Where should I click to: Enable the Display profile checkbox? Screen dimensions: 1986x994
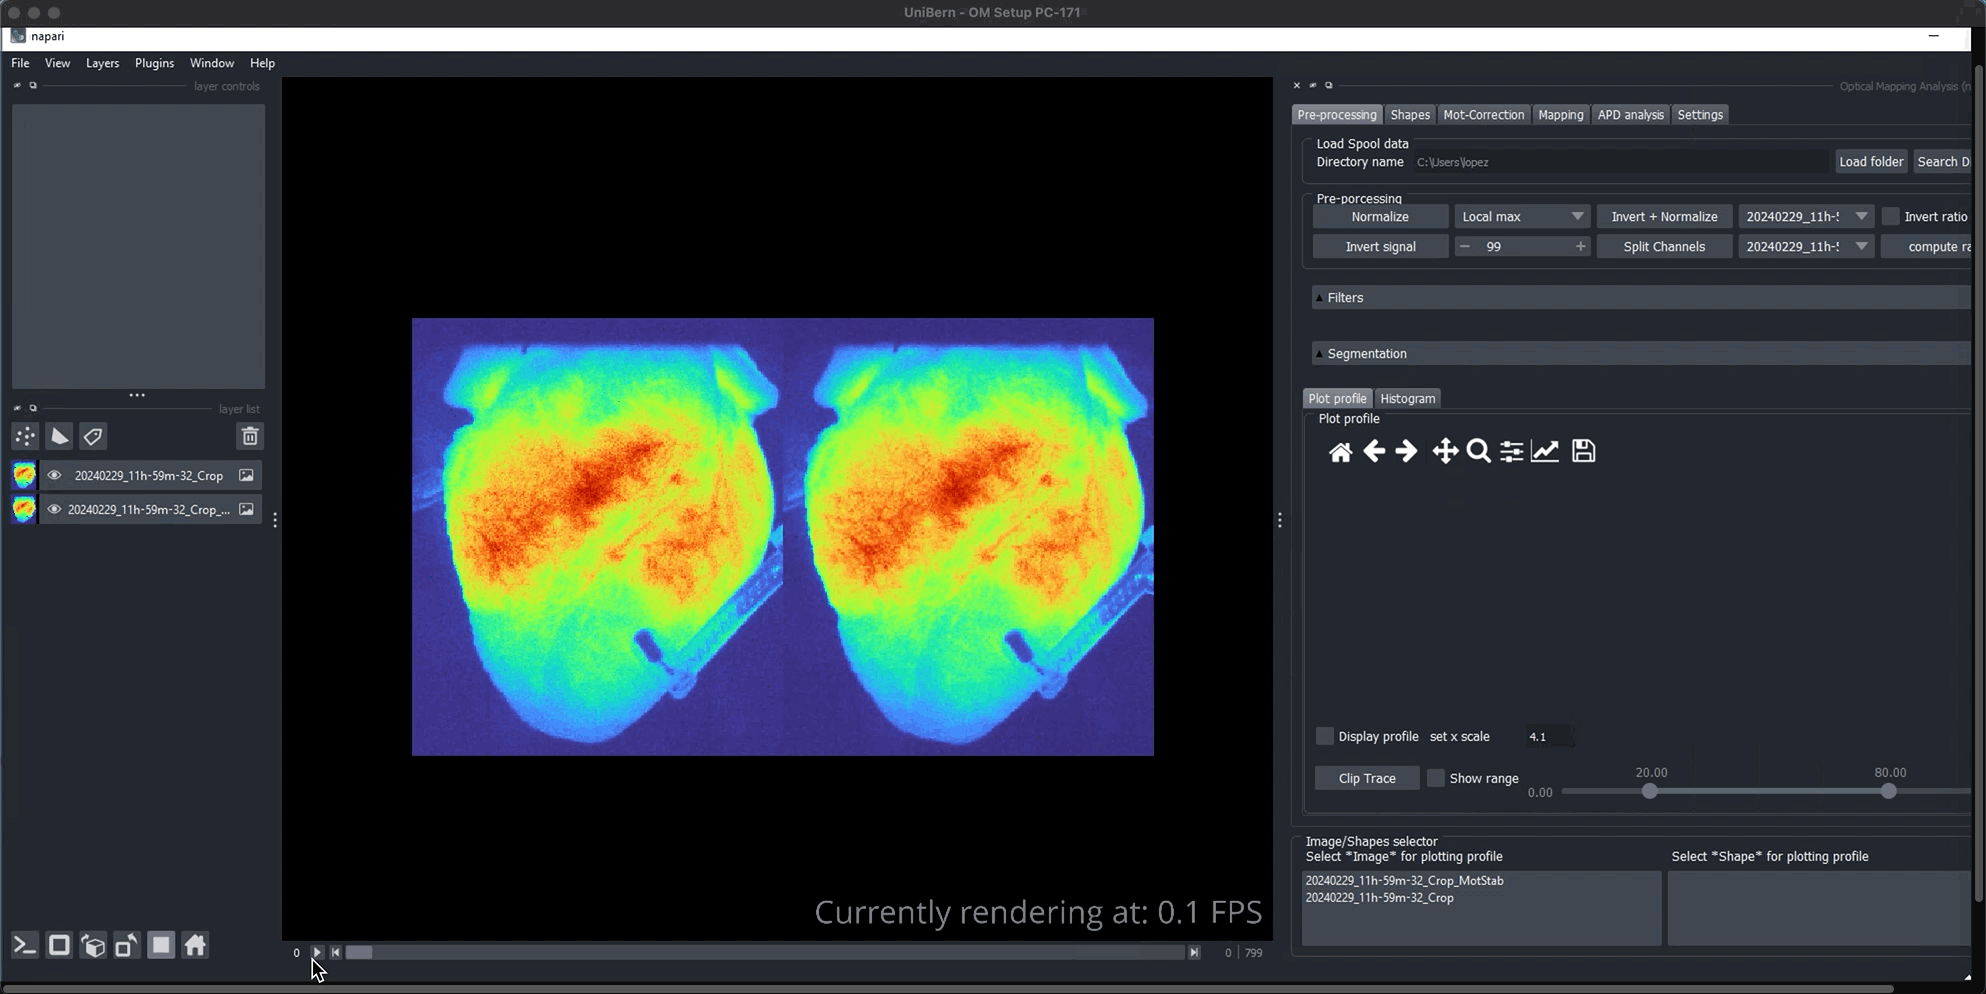[x=1324, y=737]
